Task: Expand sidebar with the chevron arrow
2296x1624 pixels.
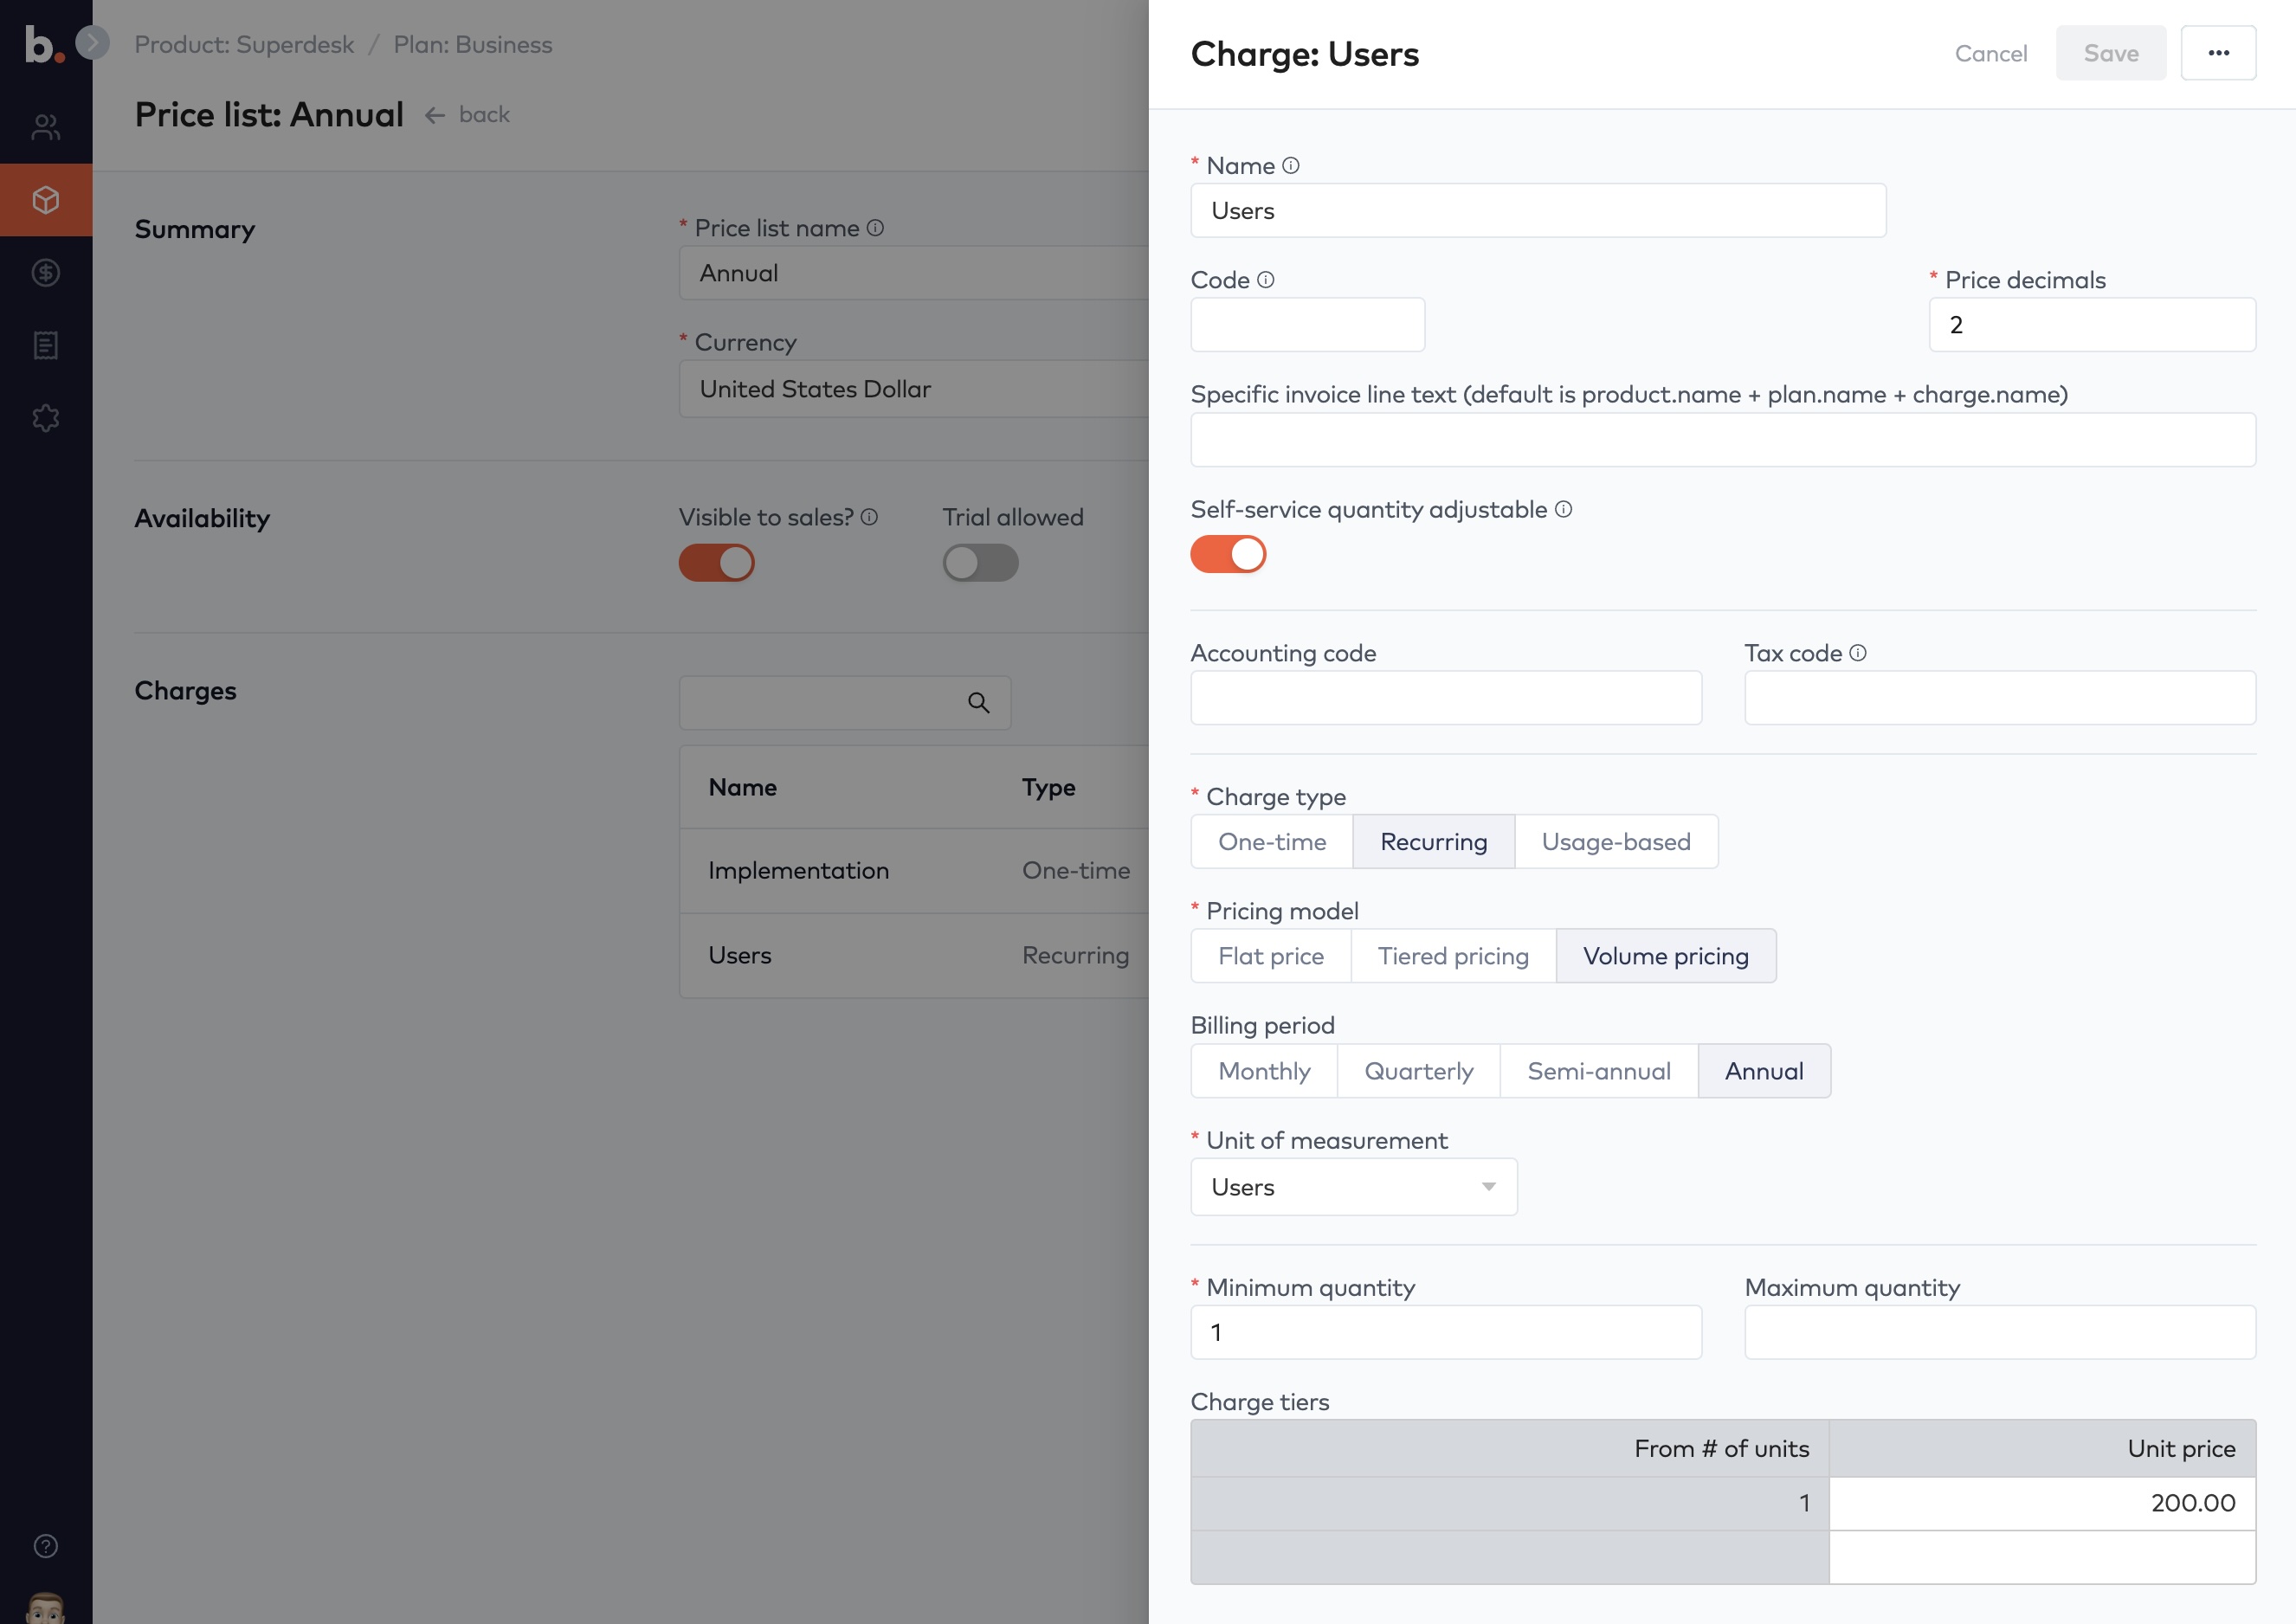Action: coord(92,42)
